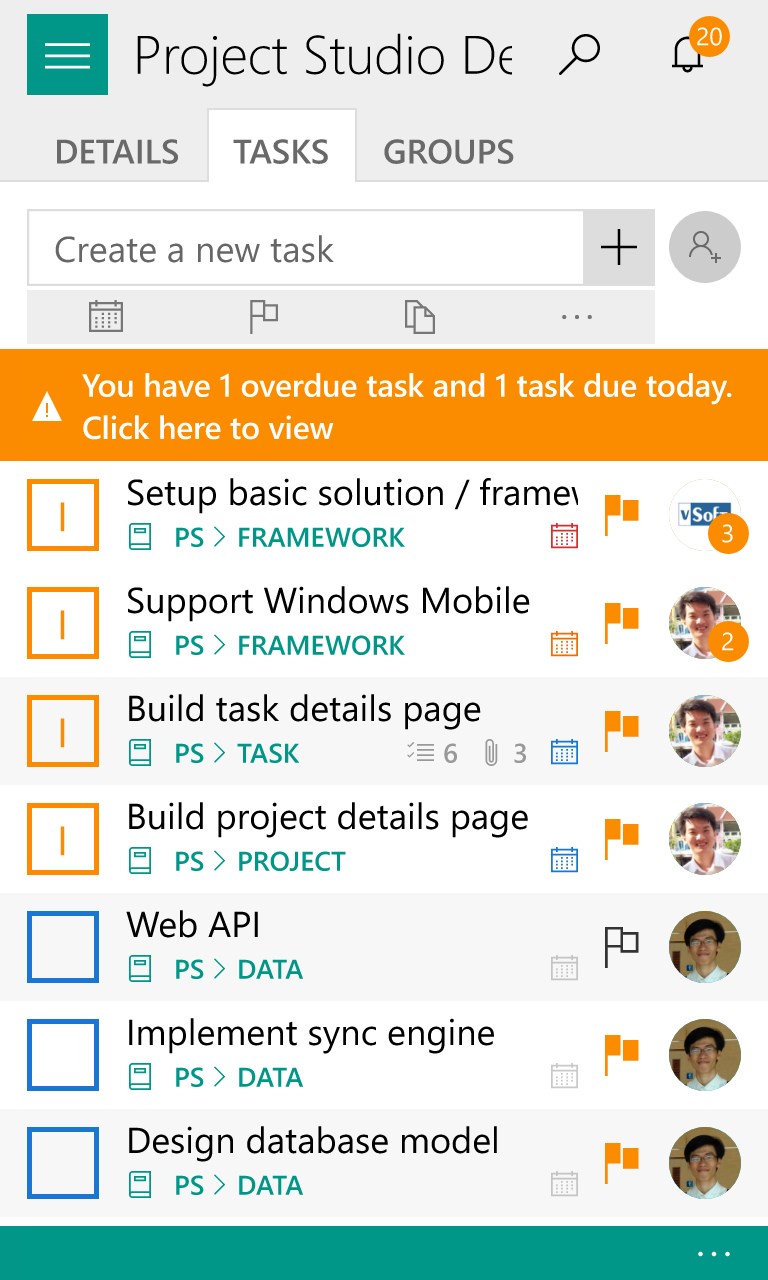Viewport: 768px width, 1280px height.
Task: Click the Create a new task field
Action: pyautogui.click(x=305, y=249)
